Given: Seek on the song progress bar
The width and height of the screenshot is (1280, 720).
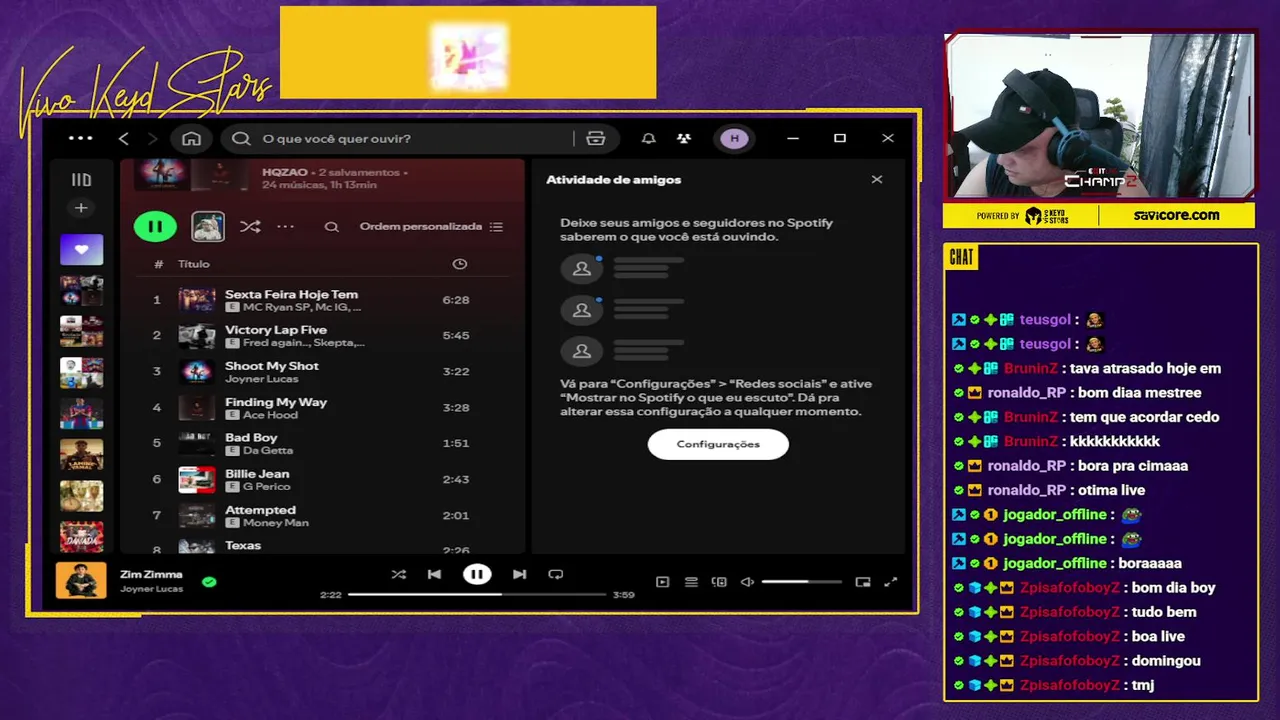Looking at the screenshot, I should click(x=477, y=595).
